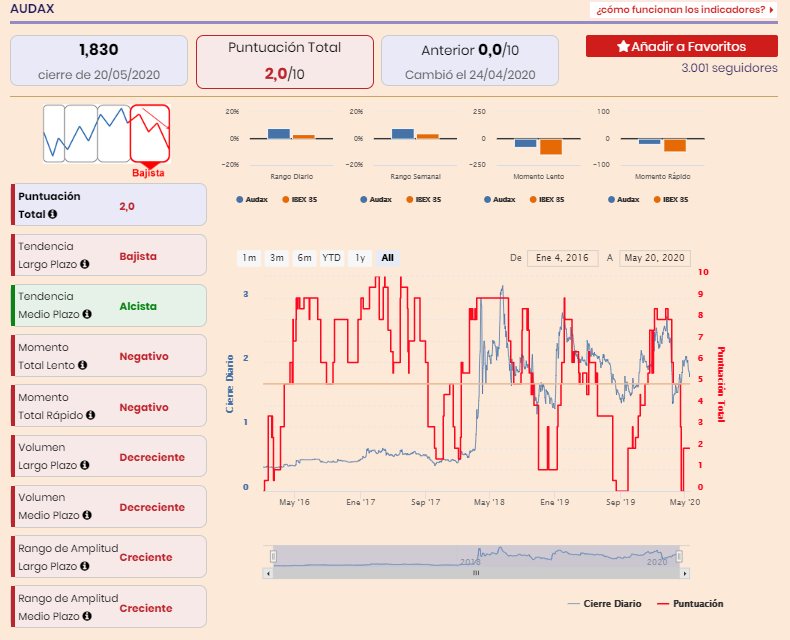Click the navigator scrollbar left arrow
The height and width of the screenshot is (640, 790).
point(268,573)
